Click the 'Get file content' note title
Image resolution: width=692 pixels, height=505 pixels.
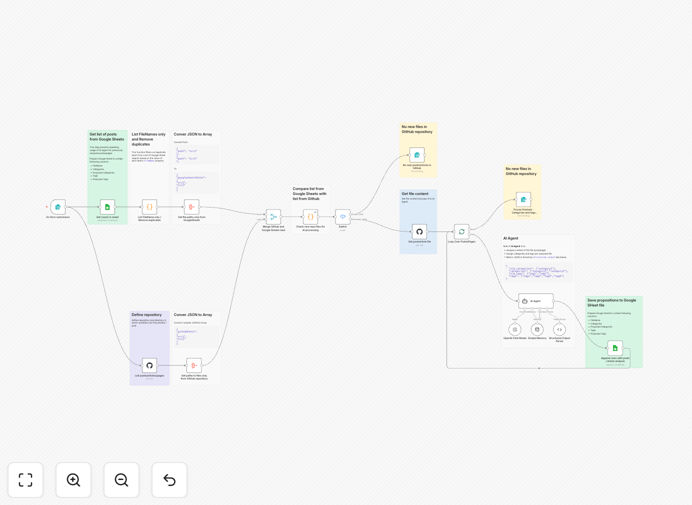415,194
